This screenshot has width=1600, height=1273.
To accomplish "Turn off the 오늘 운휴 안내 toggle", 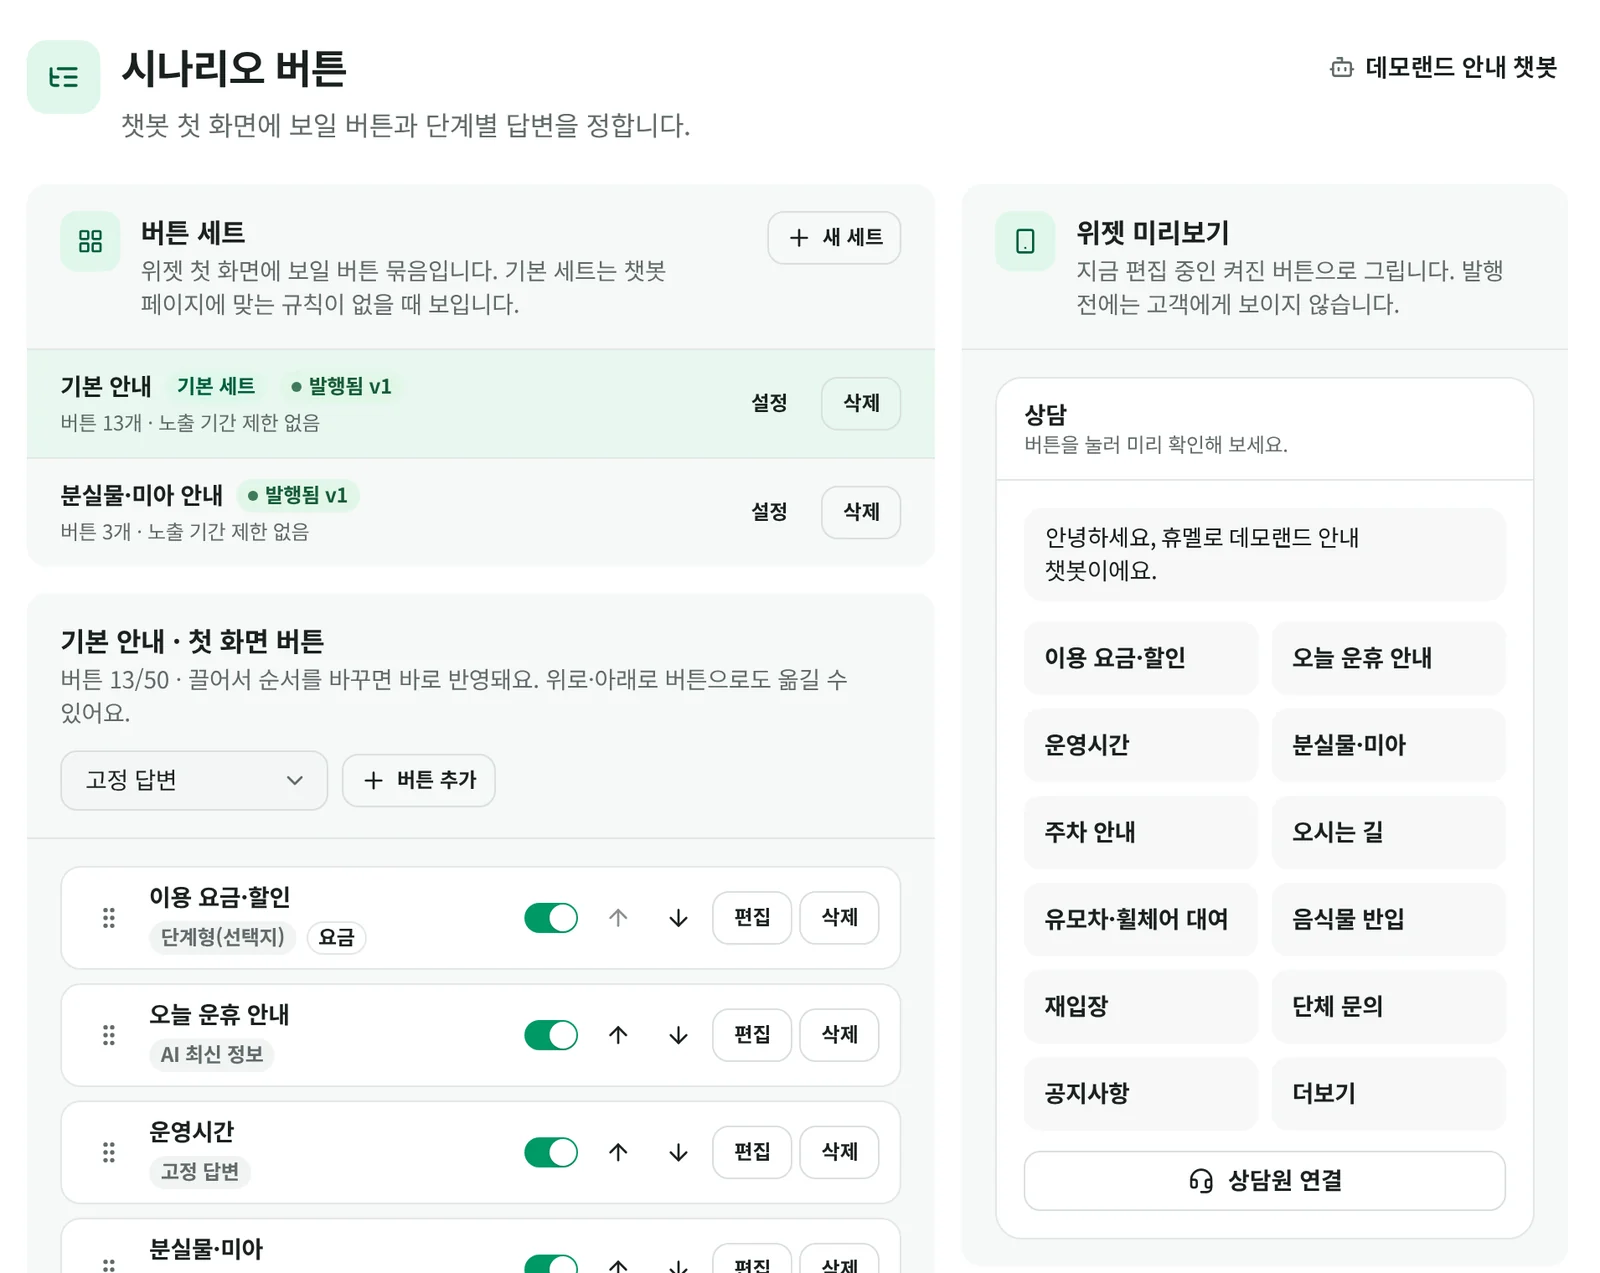I will [551, 1035].
